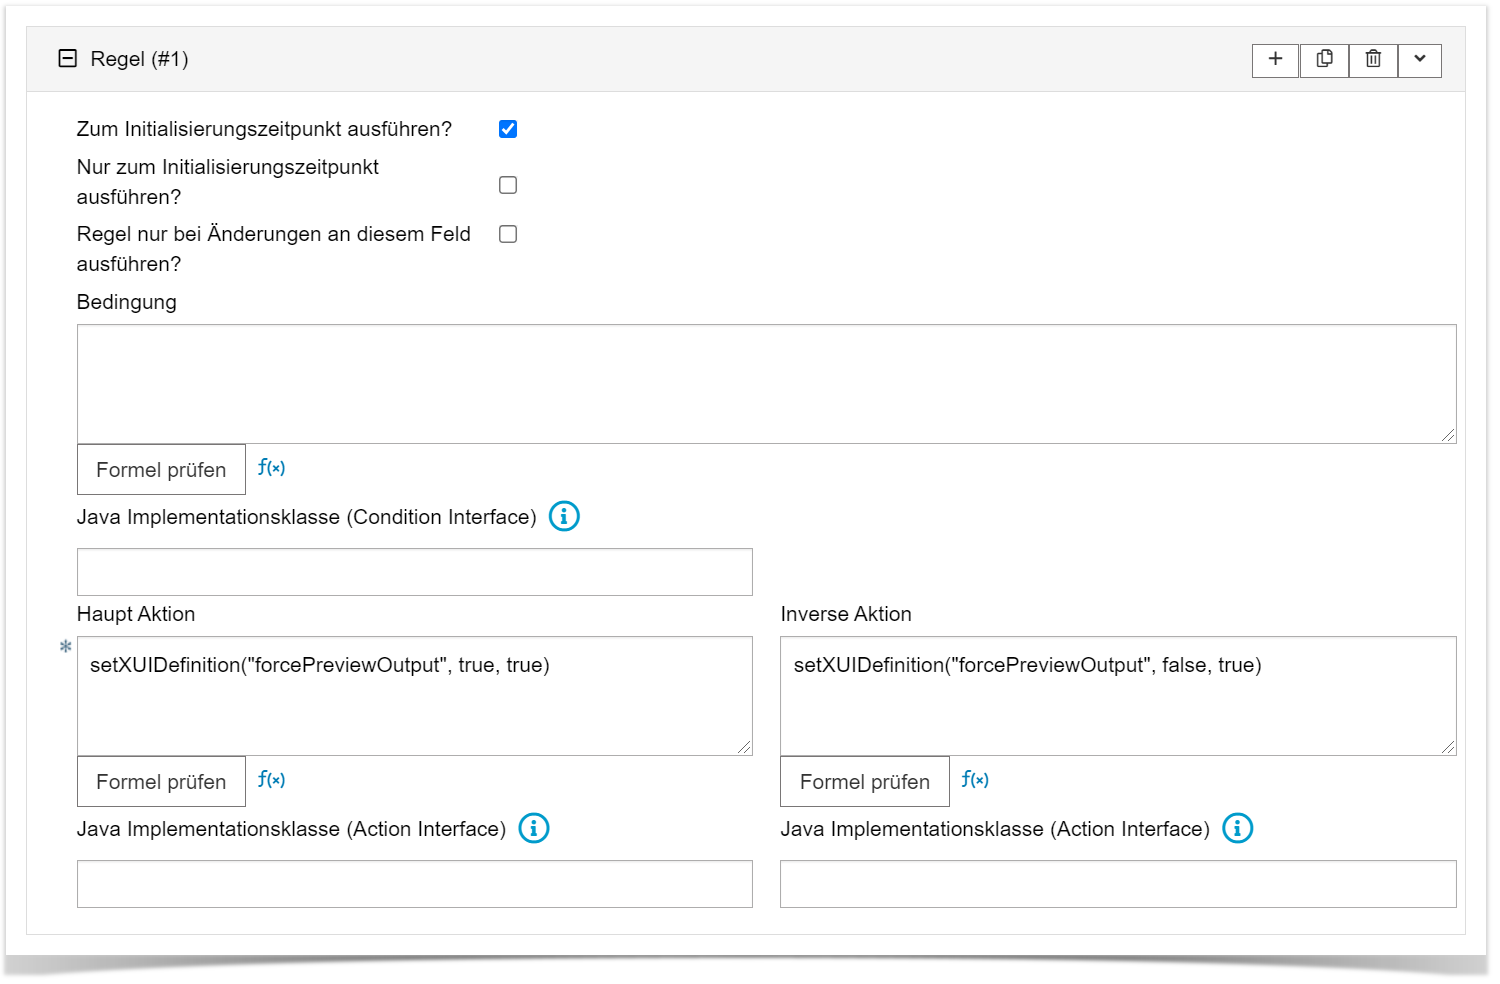Viewport: 1500px width, 984px height.
Task: Open formula editor icon under Haupt Aktion
Action: [x=271, y=780]
